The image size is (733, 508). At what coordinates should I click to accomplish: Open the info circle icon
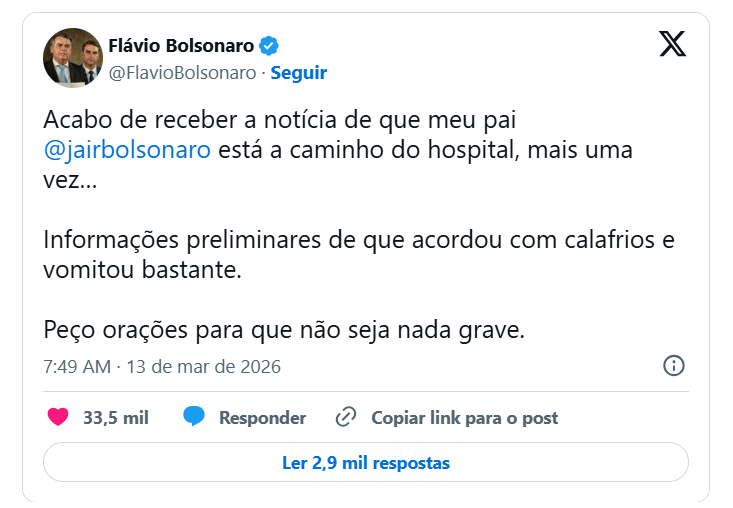click(674, 366)
